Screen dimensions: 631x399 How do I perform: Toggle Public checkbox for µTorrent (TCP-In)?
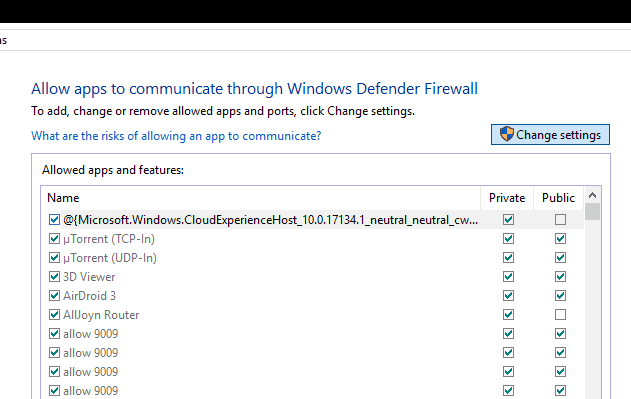pyautogui.click(x=560, y=238)
